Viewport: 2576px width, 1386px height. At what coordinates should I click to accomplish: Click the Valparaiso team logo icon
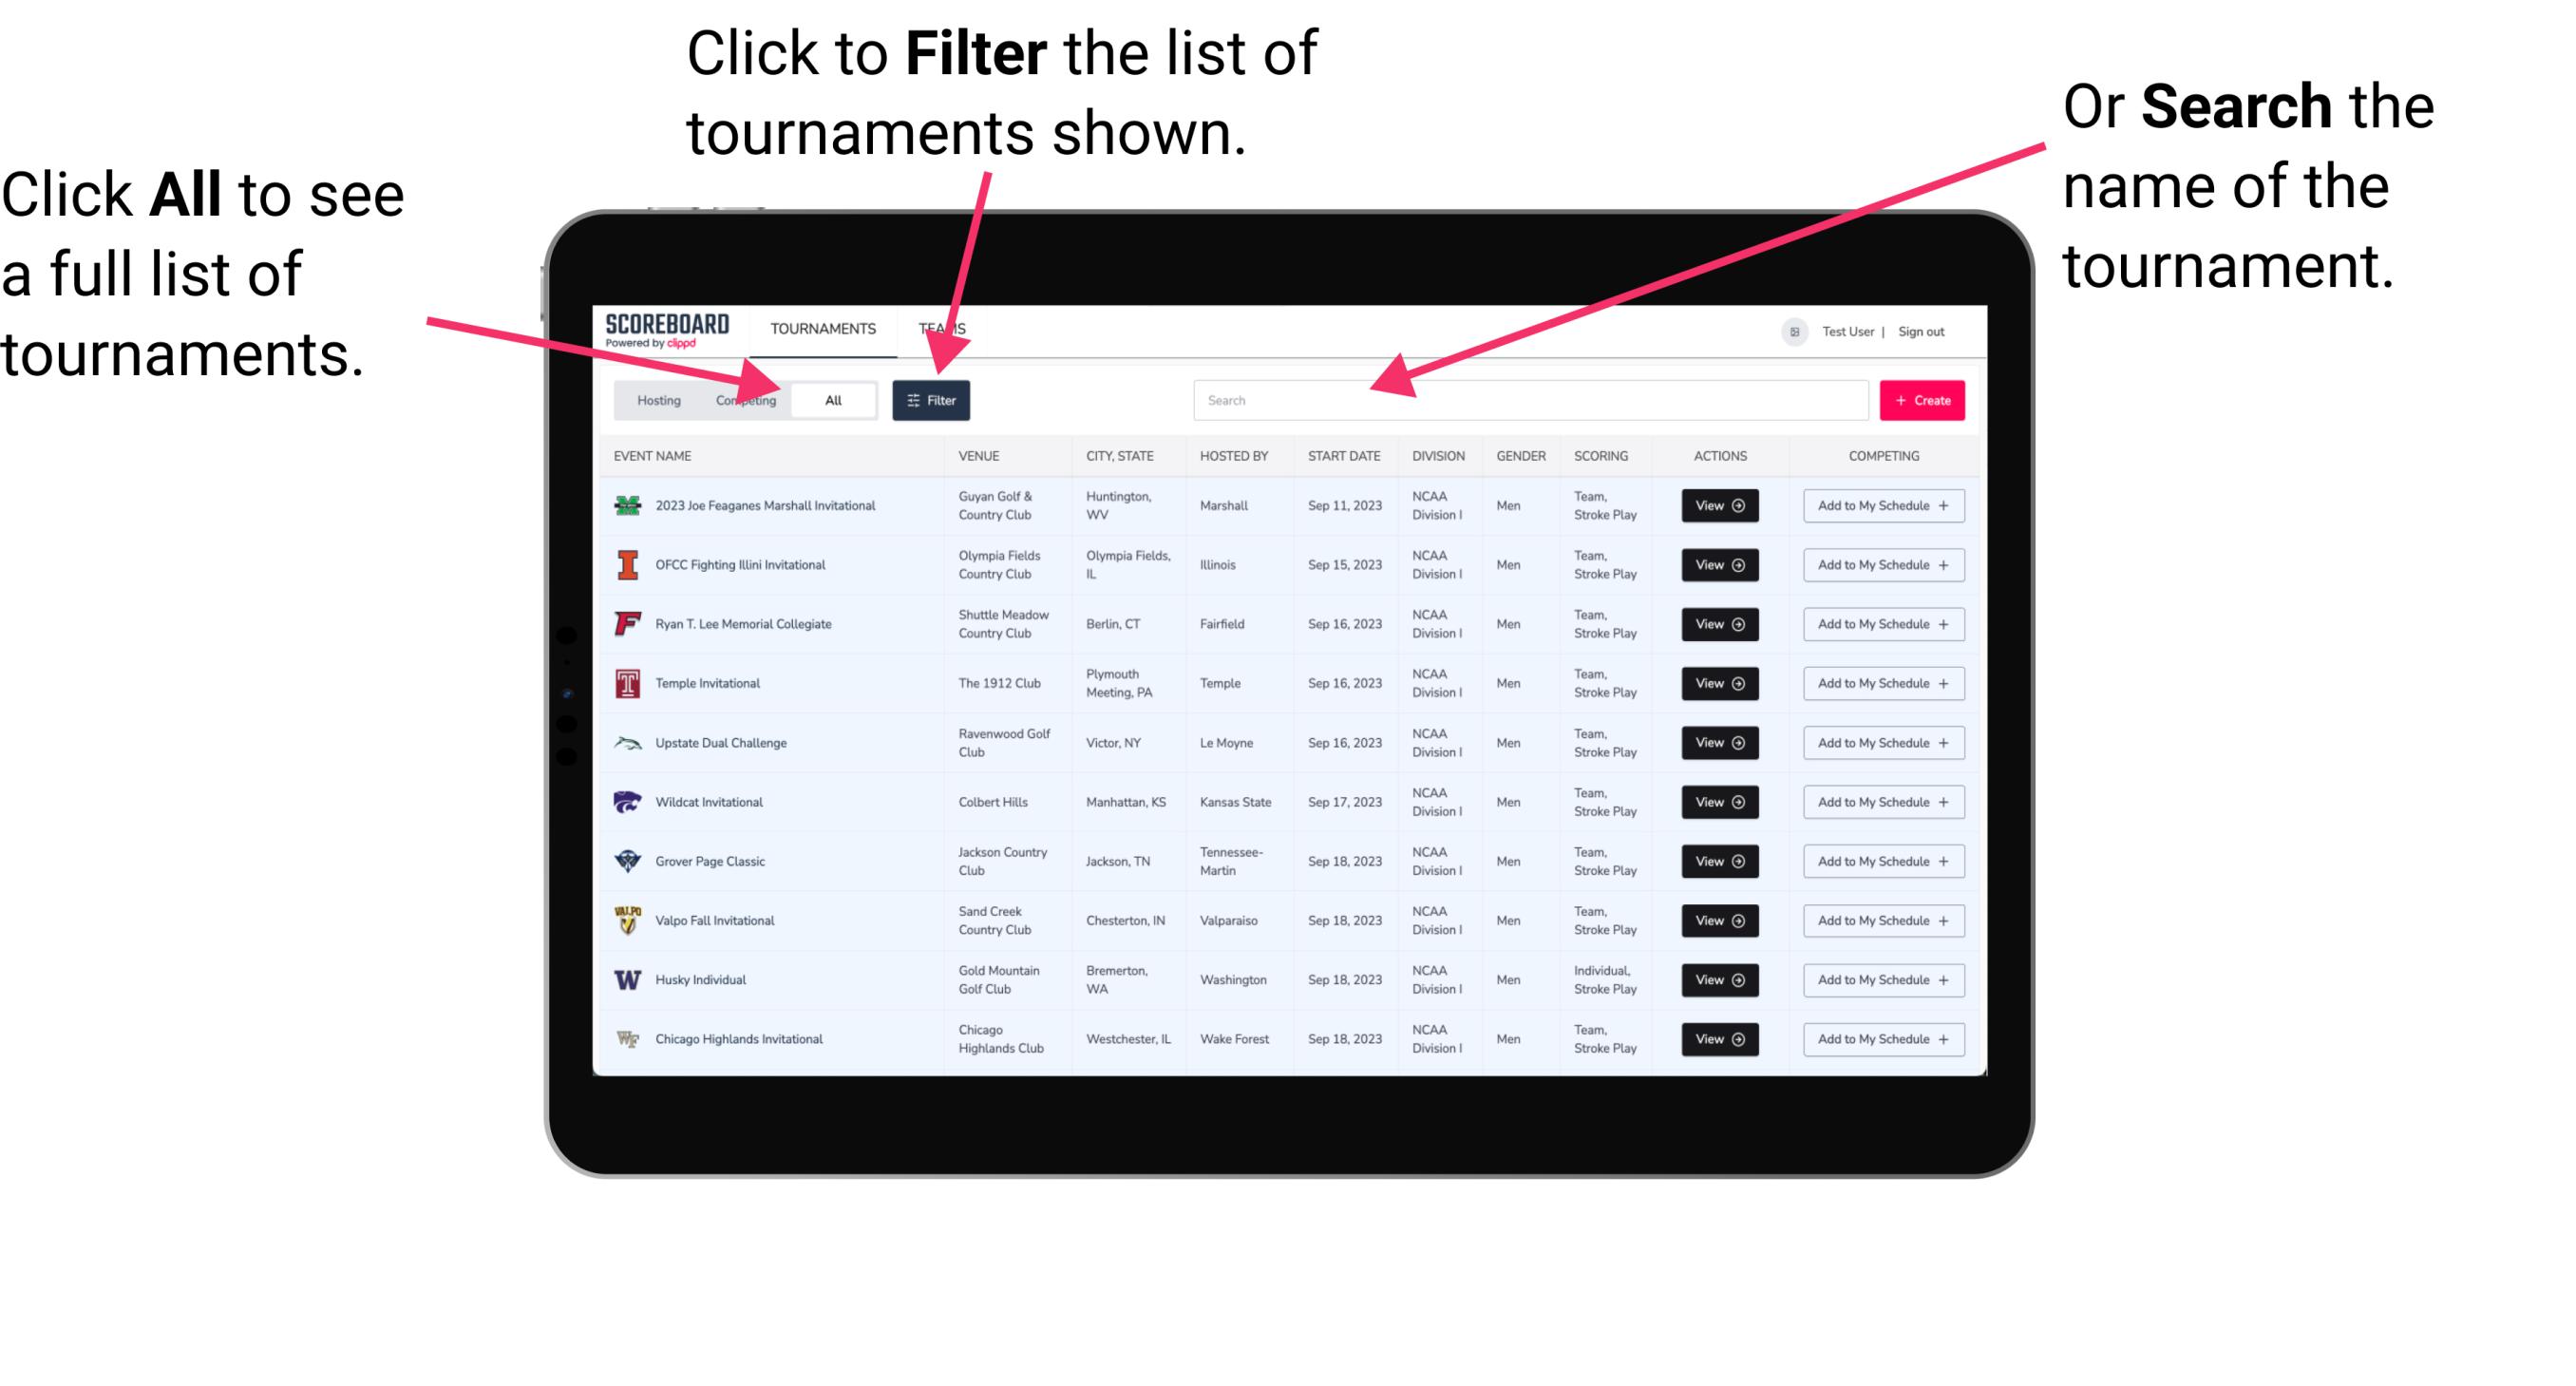(x=626, y=920)
